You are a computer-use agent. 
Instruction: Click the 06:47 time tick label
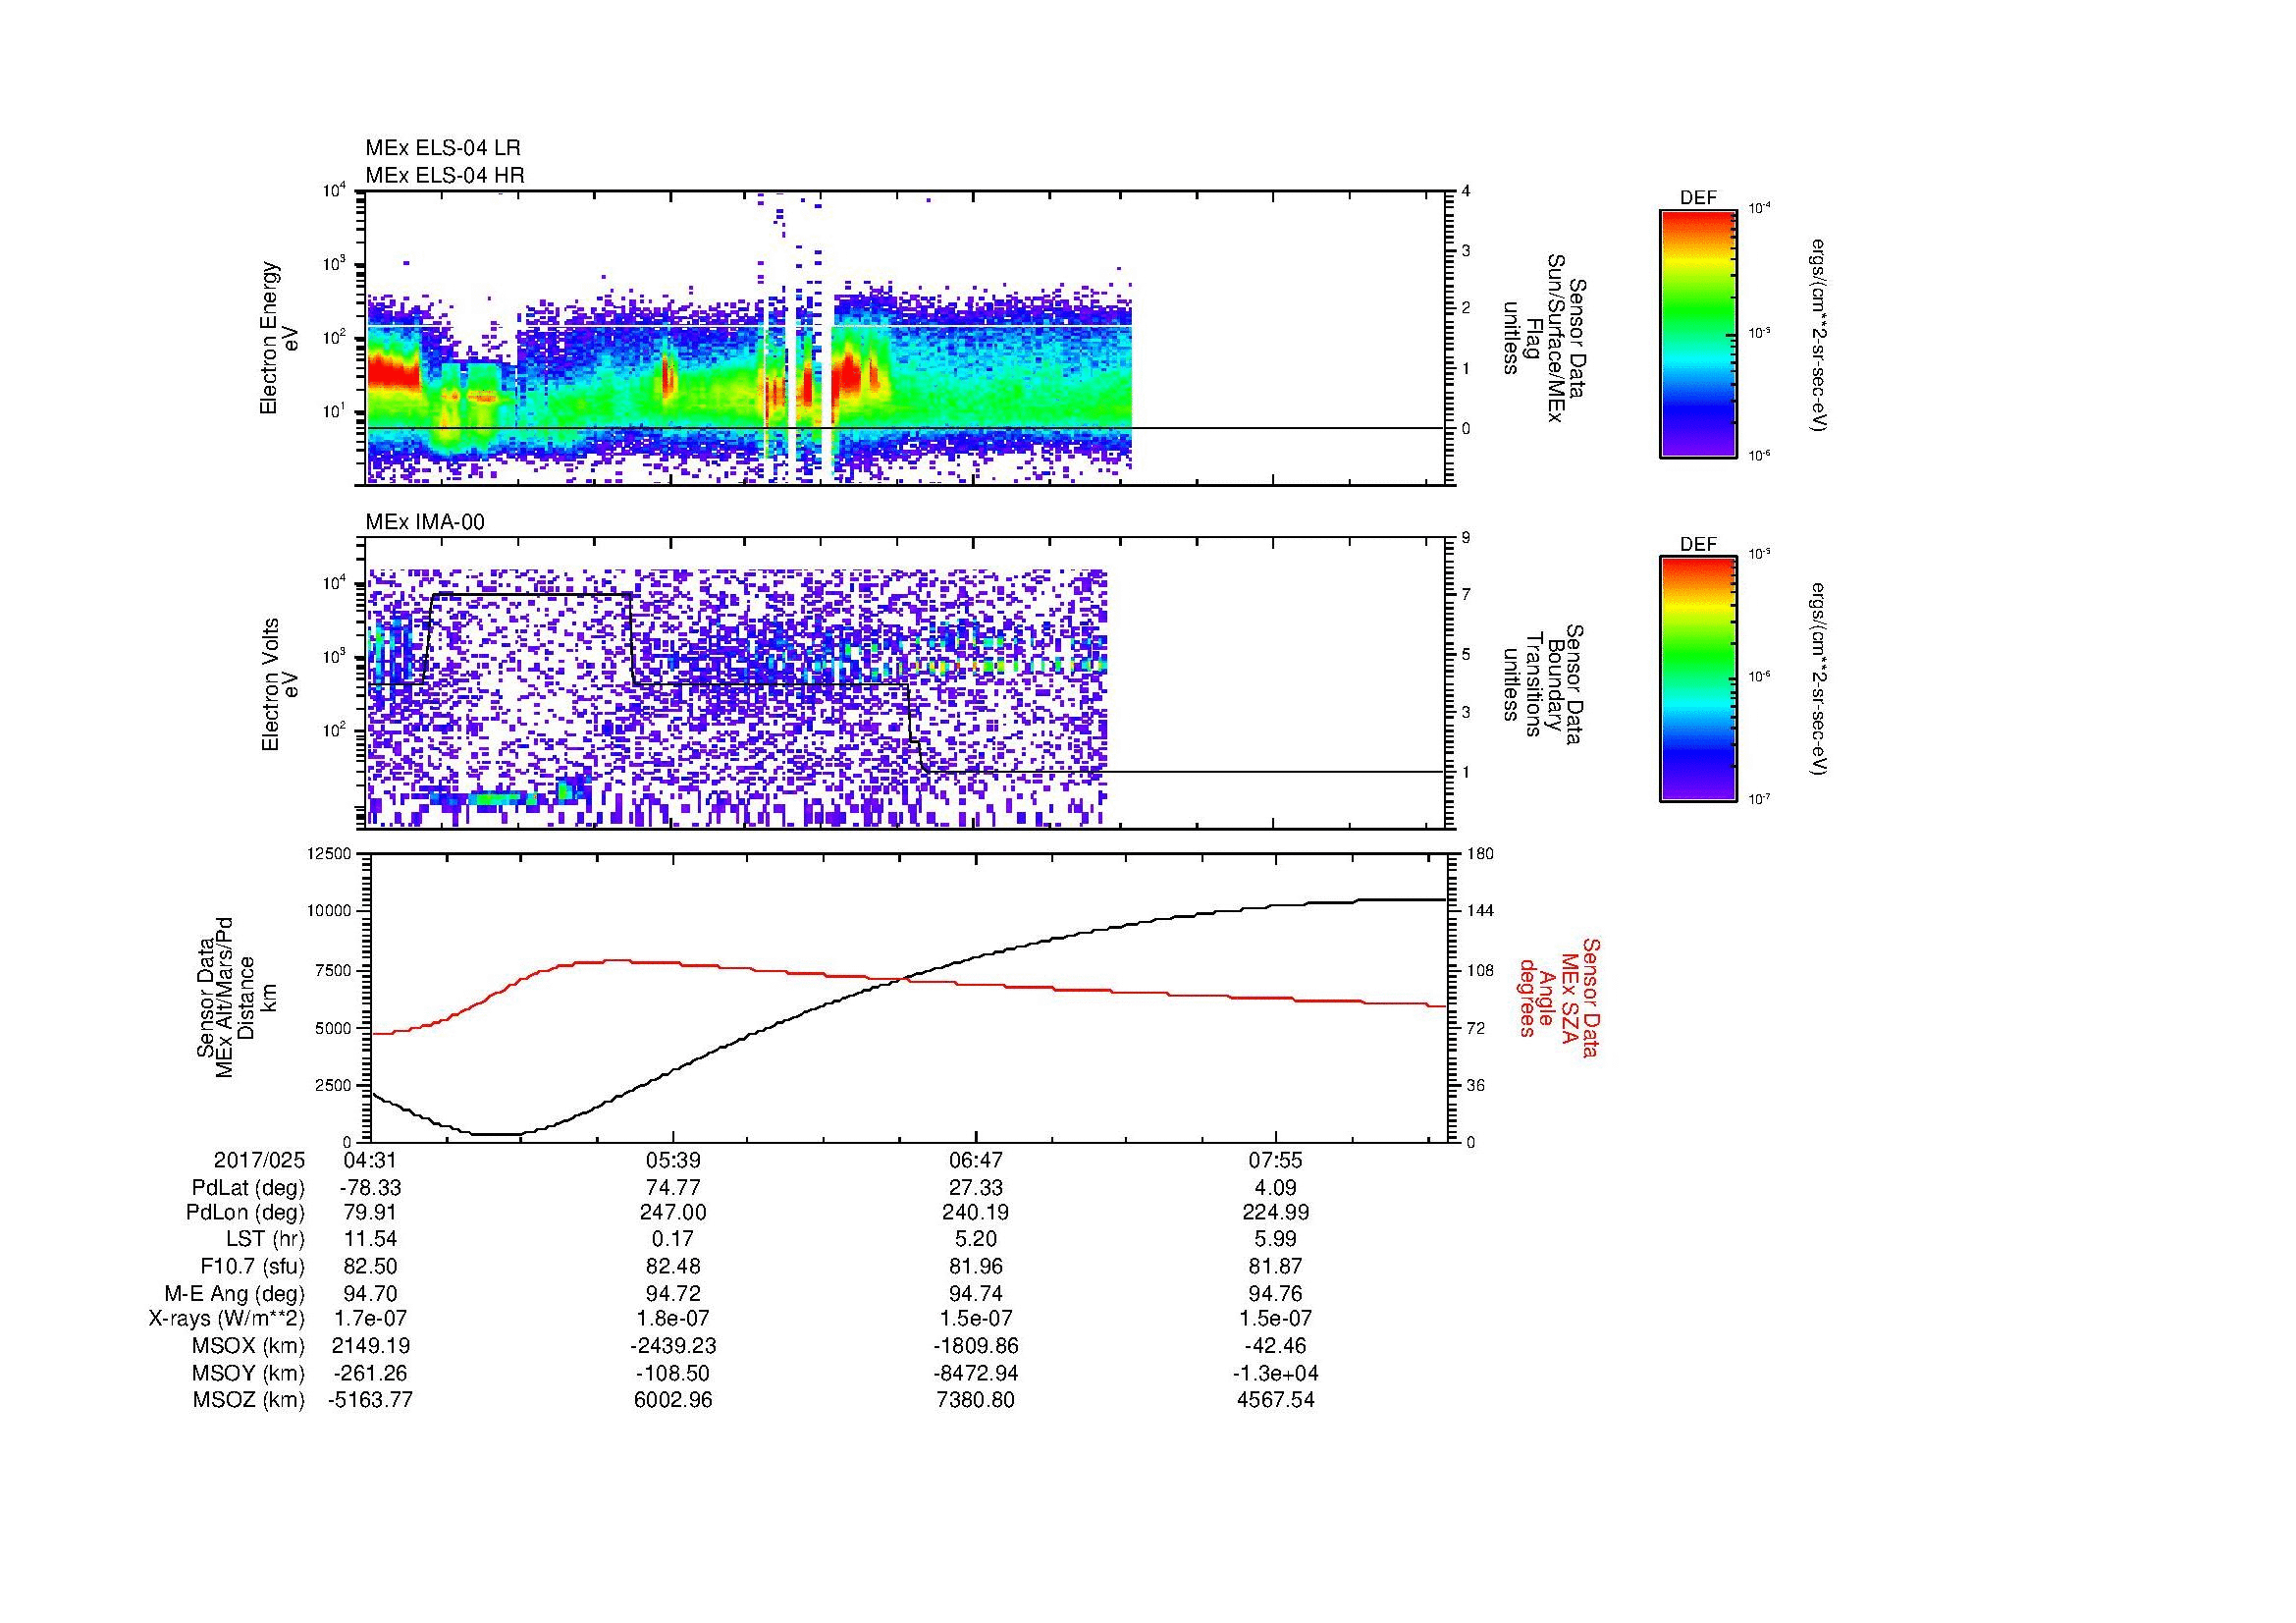975,1161
